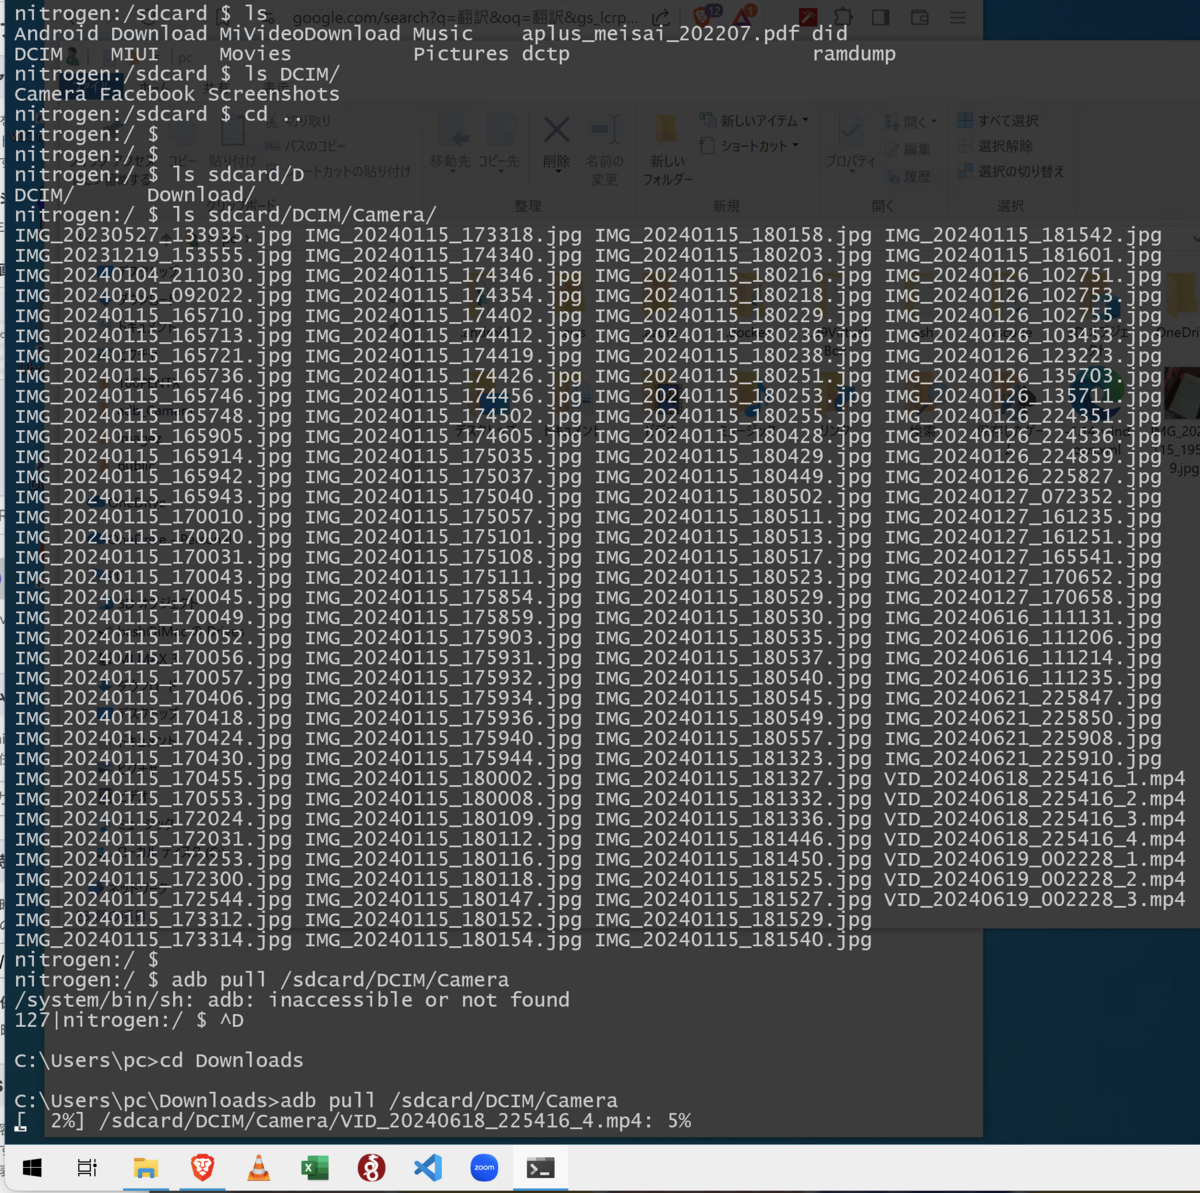Open Task View from the taskbar
The height and width of the screenshot is (1193, 1200).
point(87,1167)
